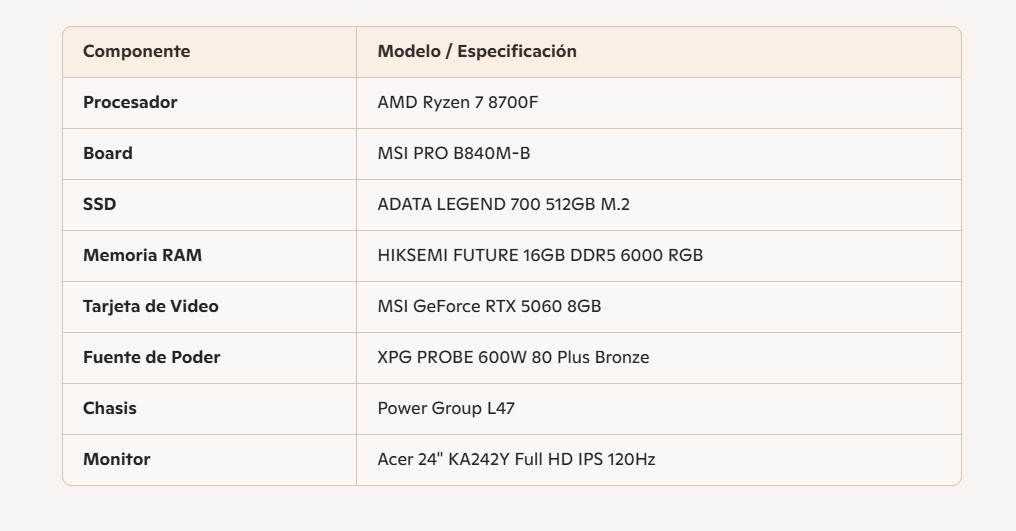The width and height of the screenshot is (1016, 531).
Task: Select the Procesador row label
Action: tap(130, 103)
